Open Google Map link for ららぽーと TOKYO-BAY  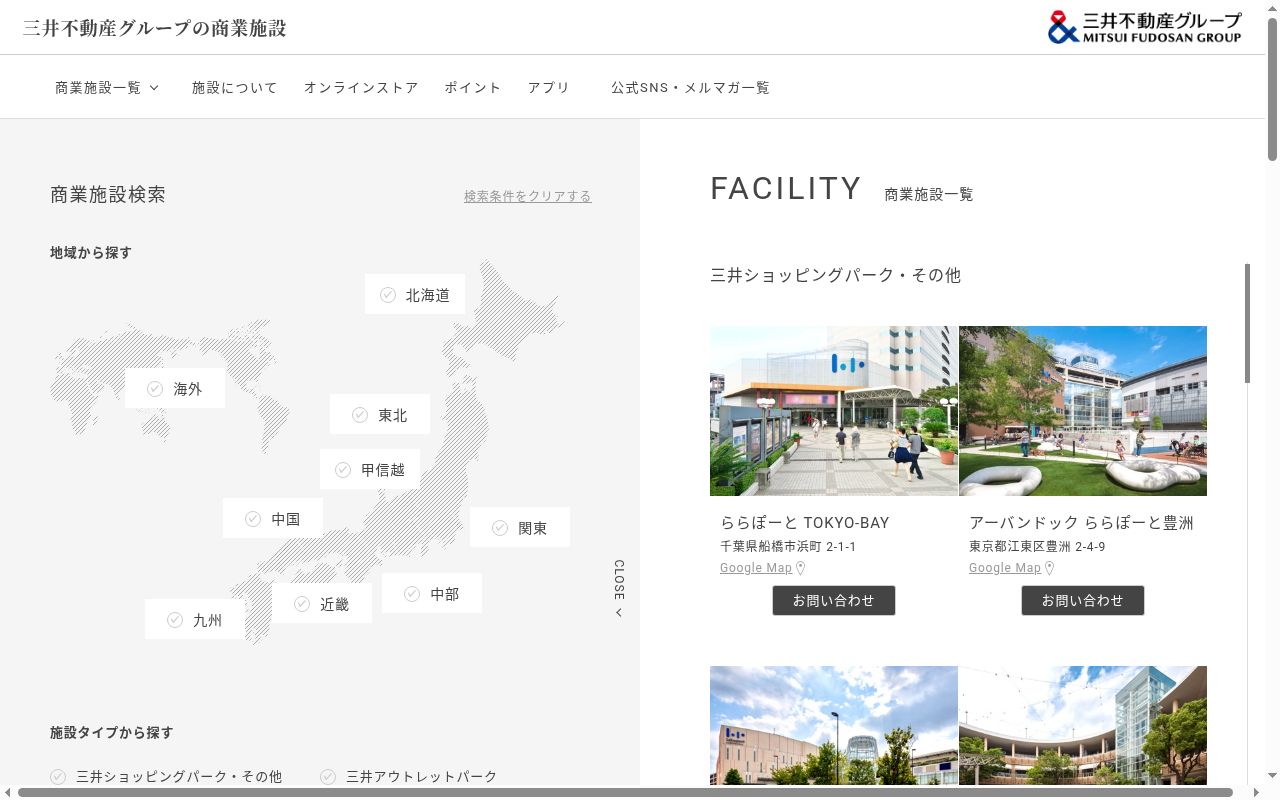[756, 568]
